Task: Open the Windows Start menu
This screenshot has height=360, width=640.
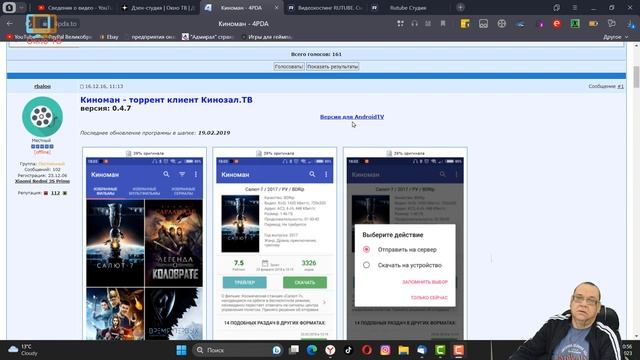Action: pyautogui.click(x=181, y=350)
